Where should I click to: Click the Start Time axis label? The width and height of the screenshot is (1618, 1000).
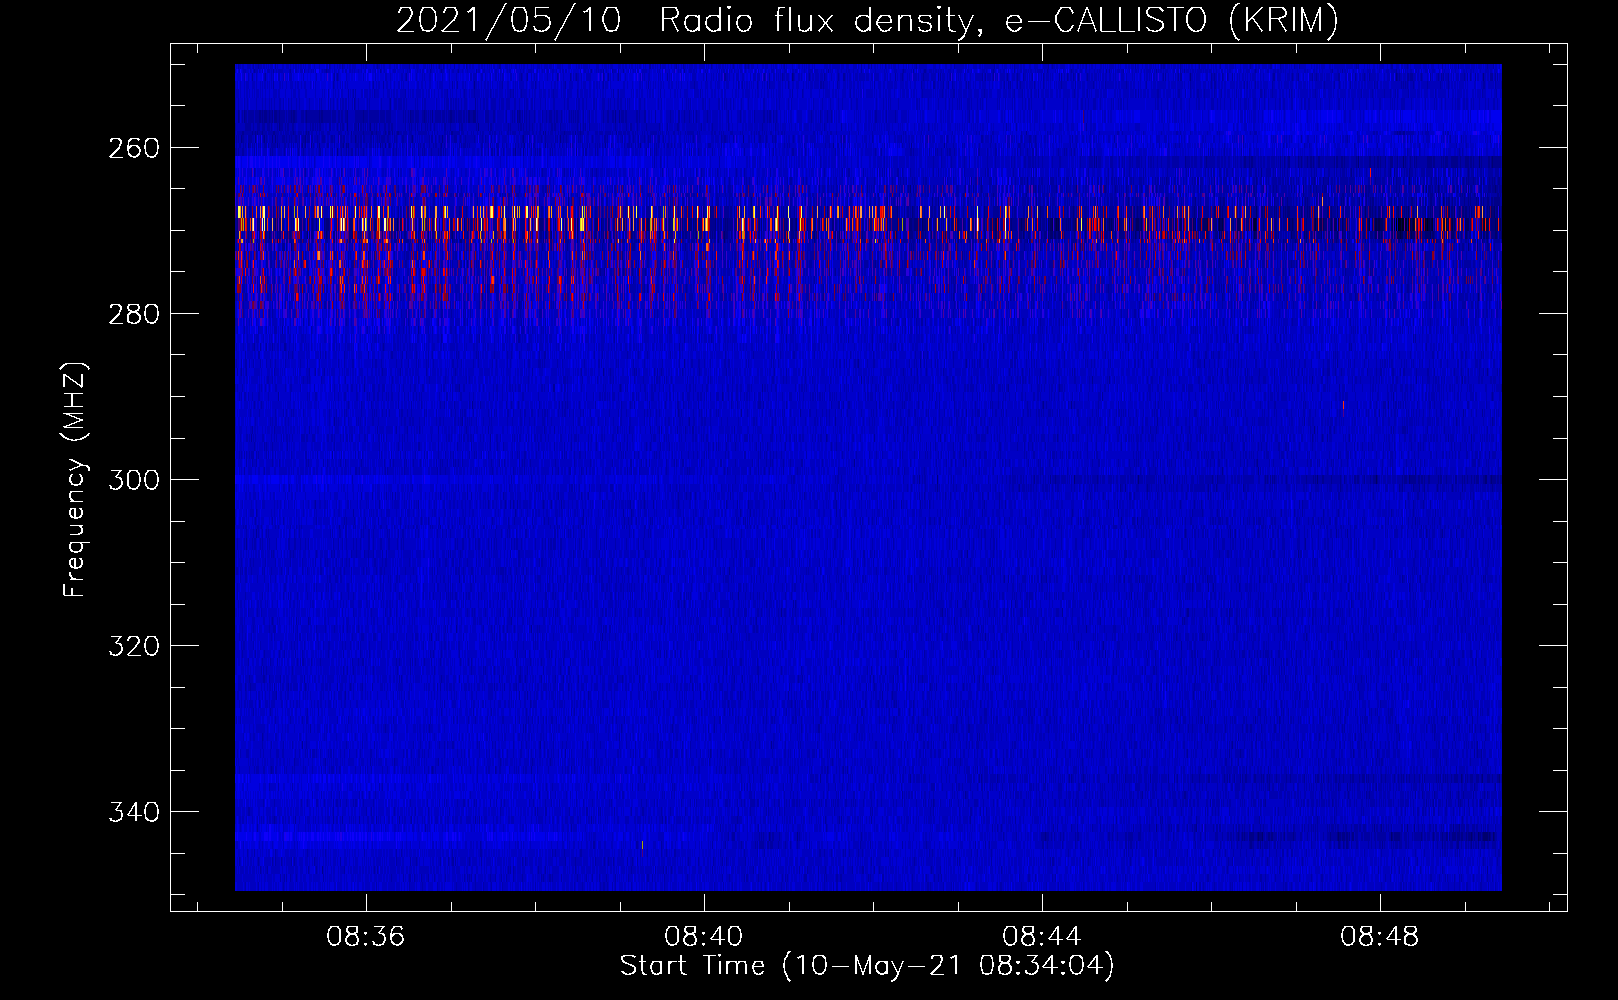867,967
